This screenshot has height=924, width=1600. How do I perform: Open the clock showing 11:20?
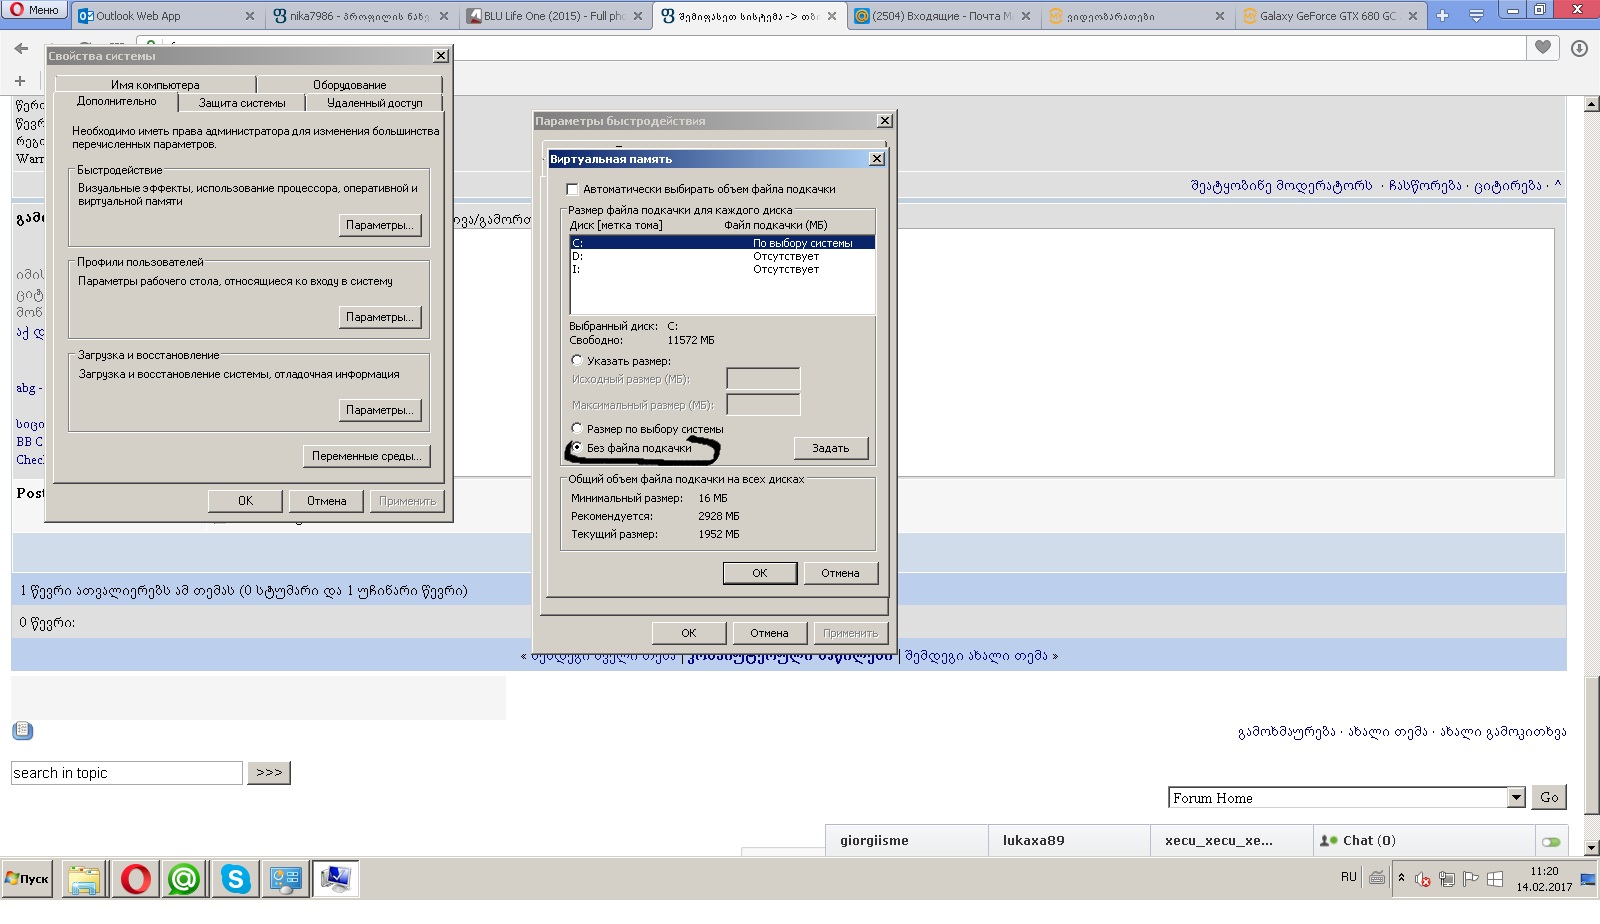[1544, 879]
